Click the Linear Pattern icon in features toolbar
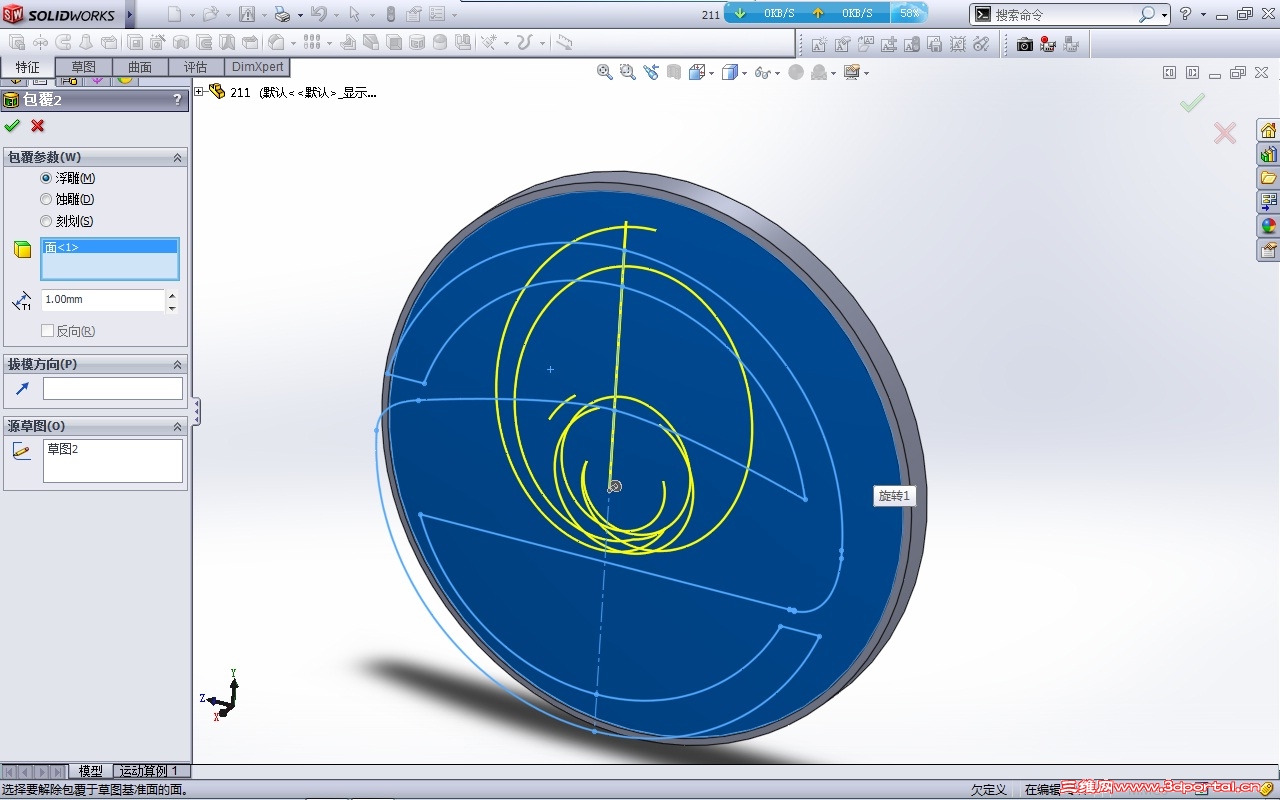 pyautogui.click(x=311, y=42)
